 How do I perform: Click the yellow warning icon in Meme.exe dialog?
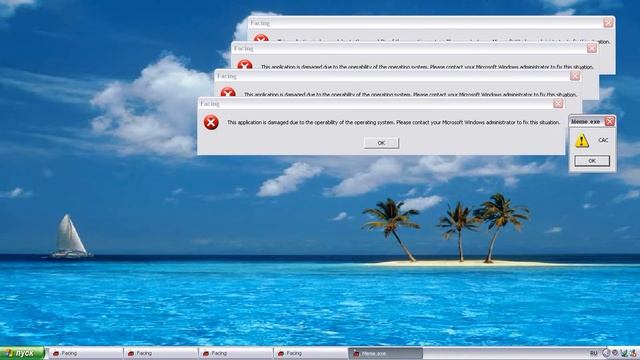point(582,140)
